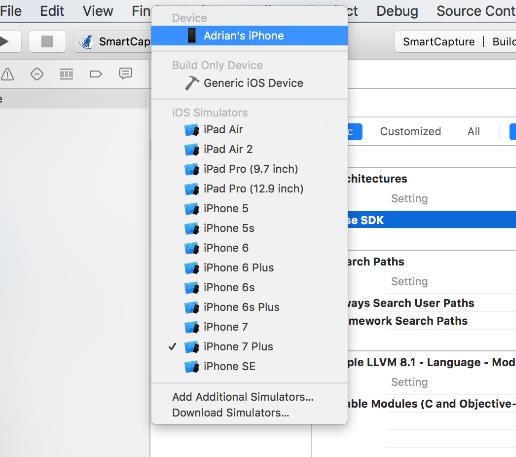Open the View menu
516x457 pixels.
(98, 11)
